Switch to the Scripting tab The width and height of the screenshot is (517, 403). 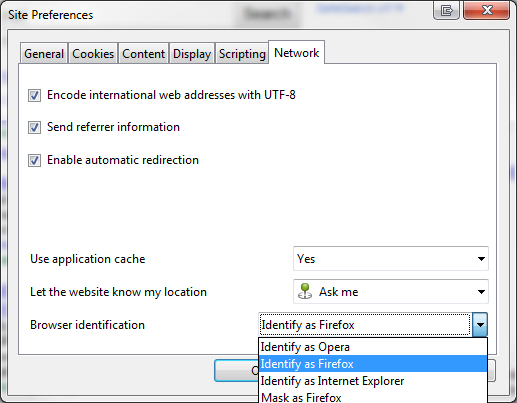click(242, 54)
